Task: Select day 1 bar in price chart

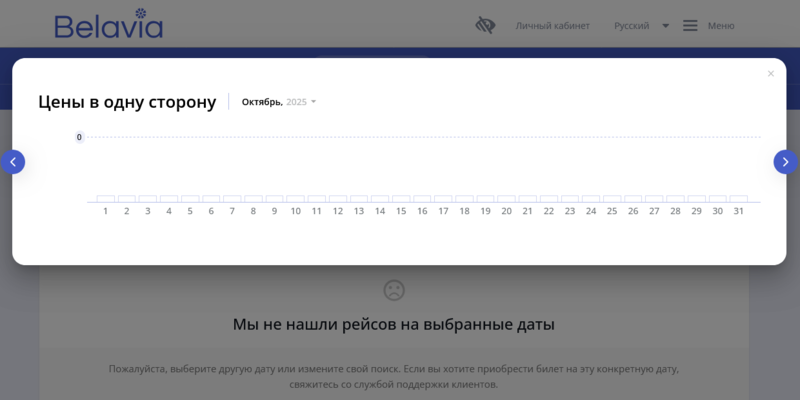Action: coord(105,199)
